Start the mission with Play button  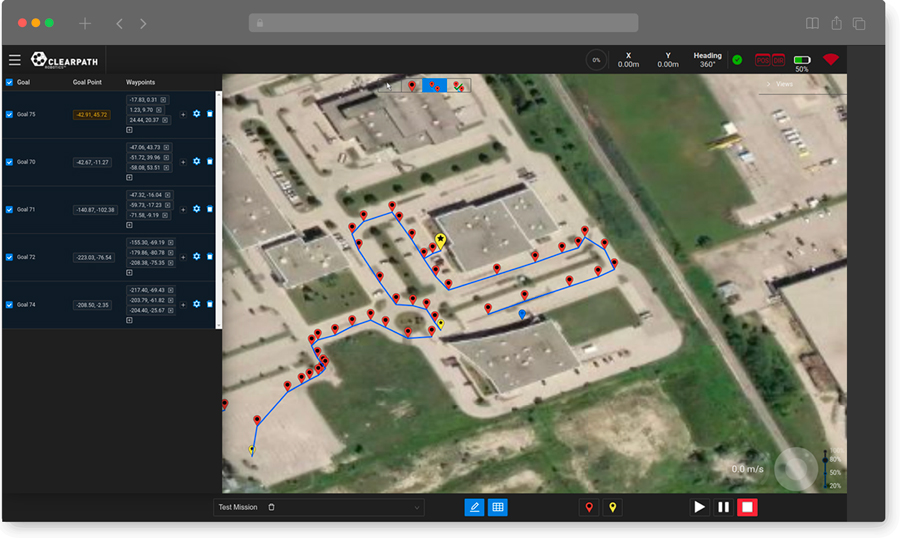click(x=699, y=507)
